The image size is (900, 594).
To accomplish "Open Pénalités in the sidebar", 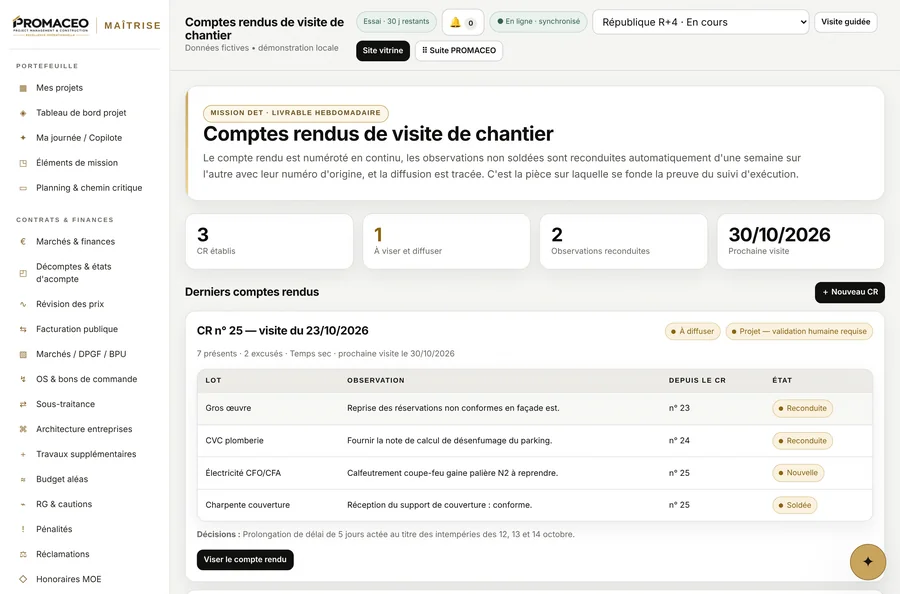I will [86, 529].
